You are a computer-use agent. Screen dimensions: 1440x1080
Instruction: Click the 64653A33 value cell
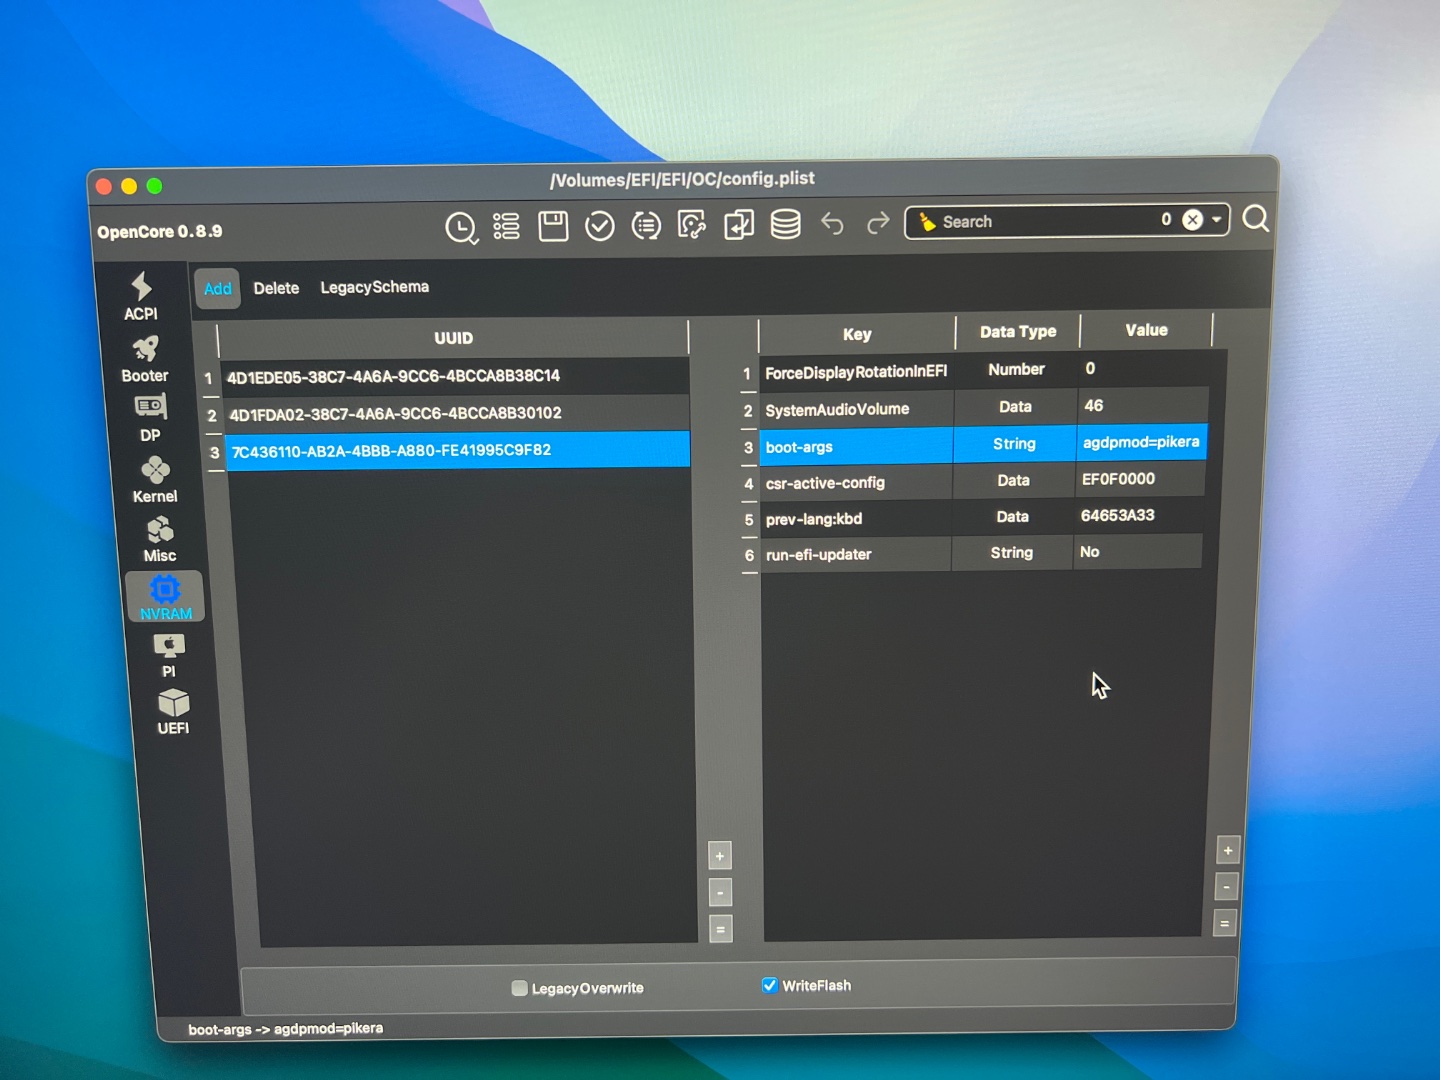coord(1139,515)
